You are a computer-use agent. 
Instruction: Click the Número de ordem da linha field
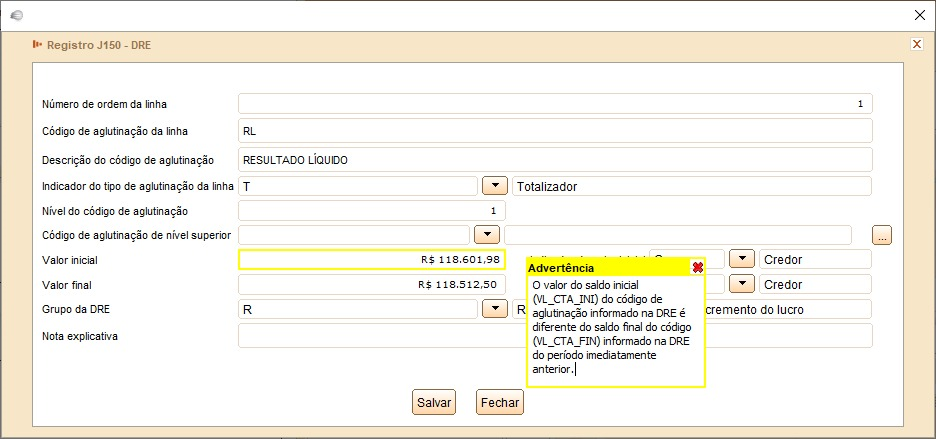pos(555,103)
